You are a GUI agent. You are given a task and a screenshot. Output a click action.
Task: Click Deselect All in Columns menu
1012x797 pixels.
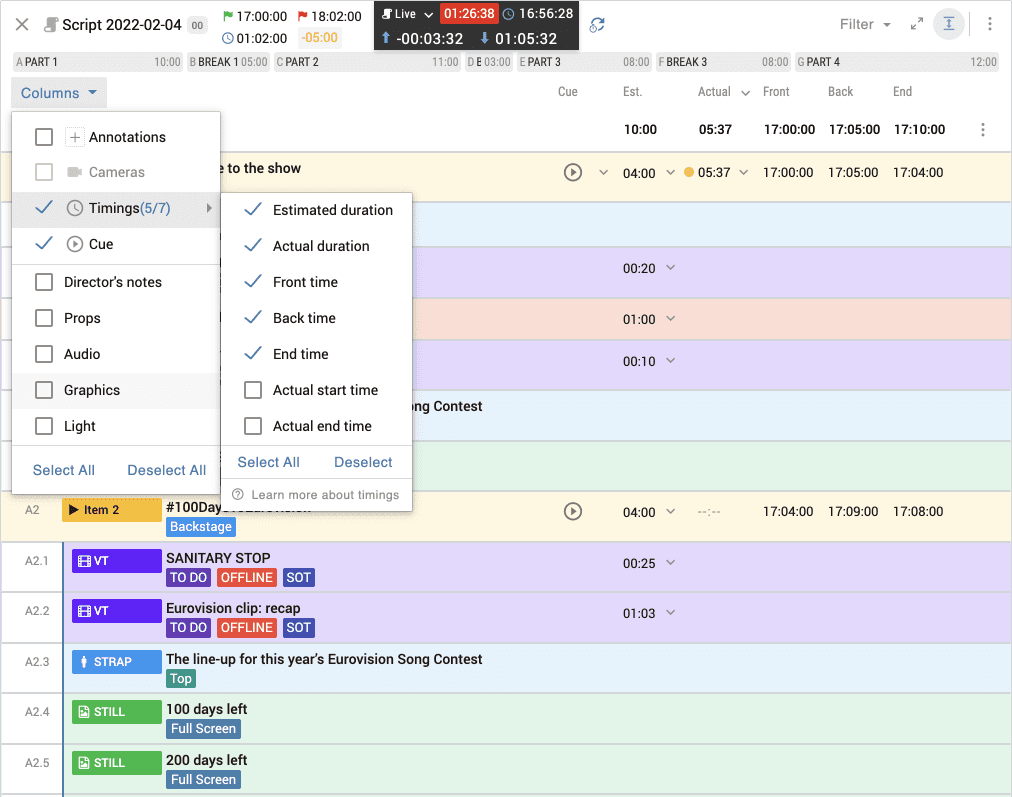point(167,470)
